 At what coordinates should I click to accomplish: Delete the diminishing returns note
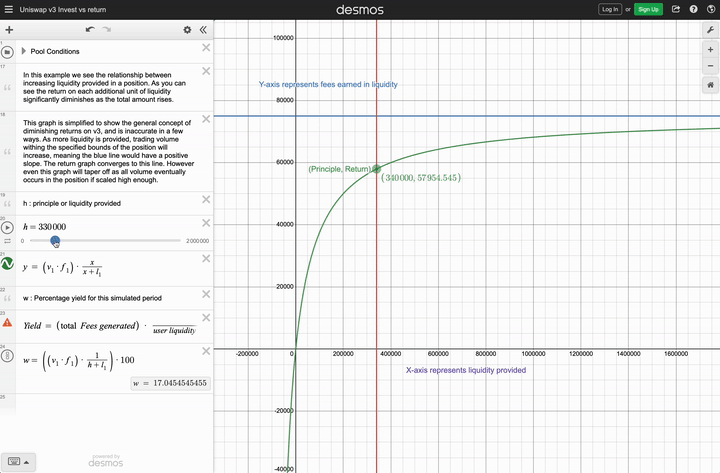point(206,71)
